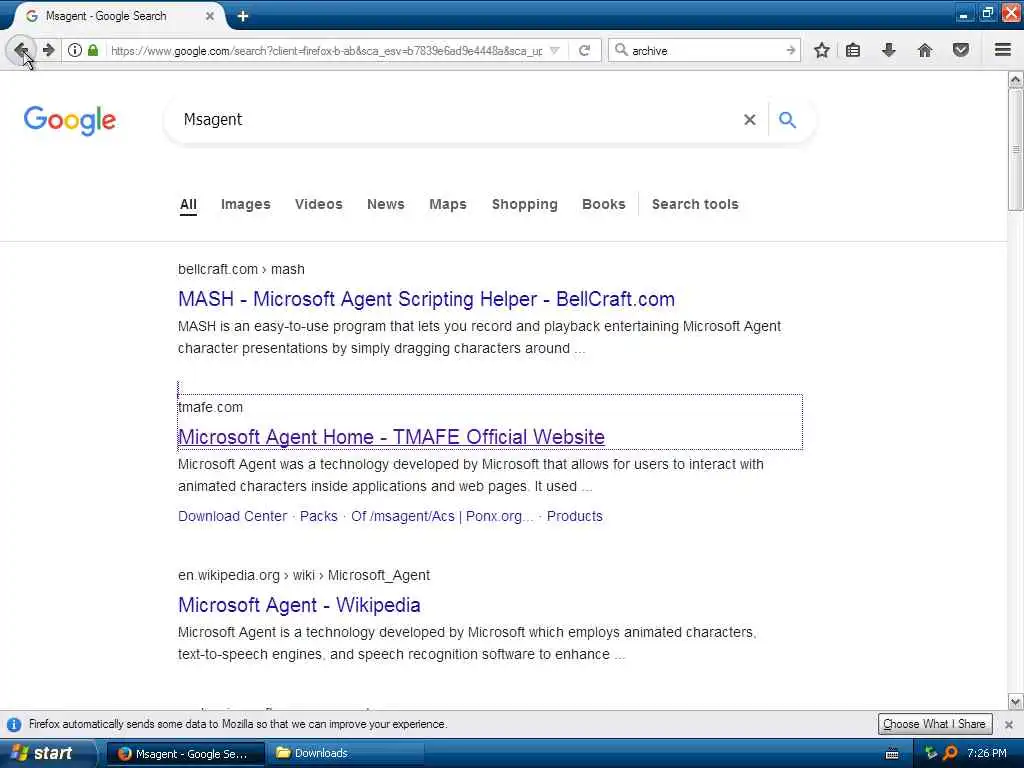Screen dimensions: 1024x768
Task: Select Msagent - Google Search taskbar button
Action: 185,754
